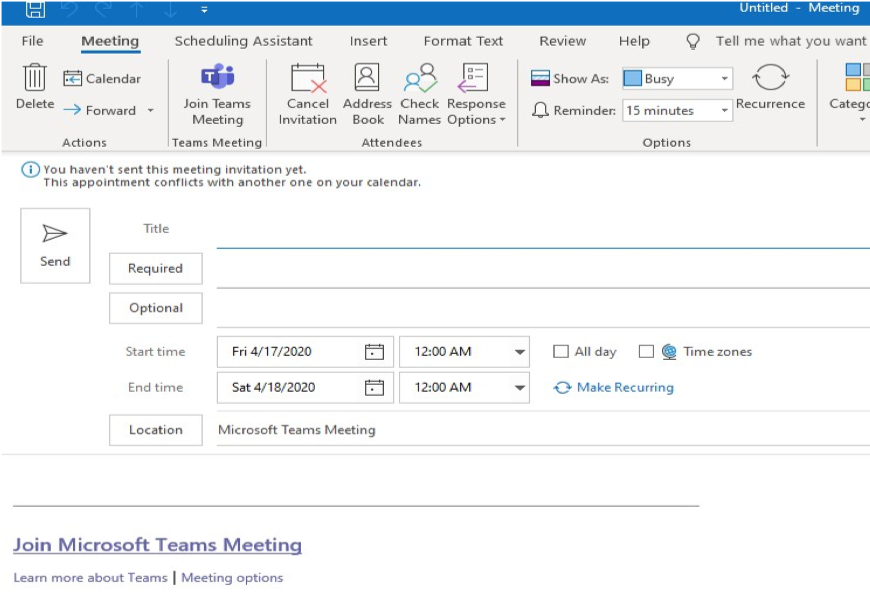Open the Help tab
This screenshot has height=593, width=870.
click(634, 41)
